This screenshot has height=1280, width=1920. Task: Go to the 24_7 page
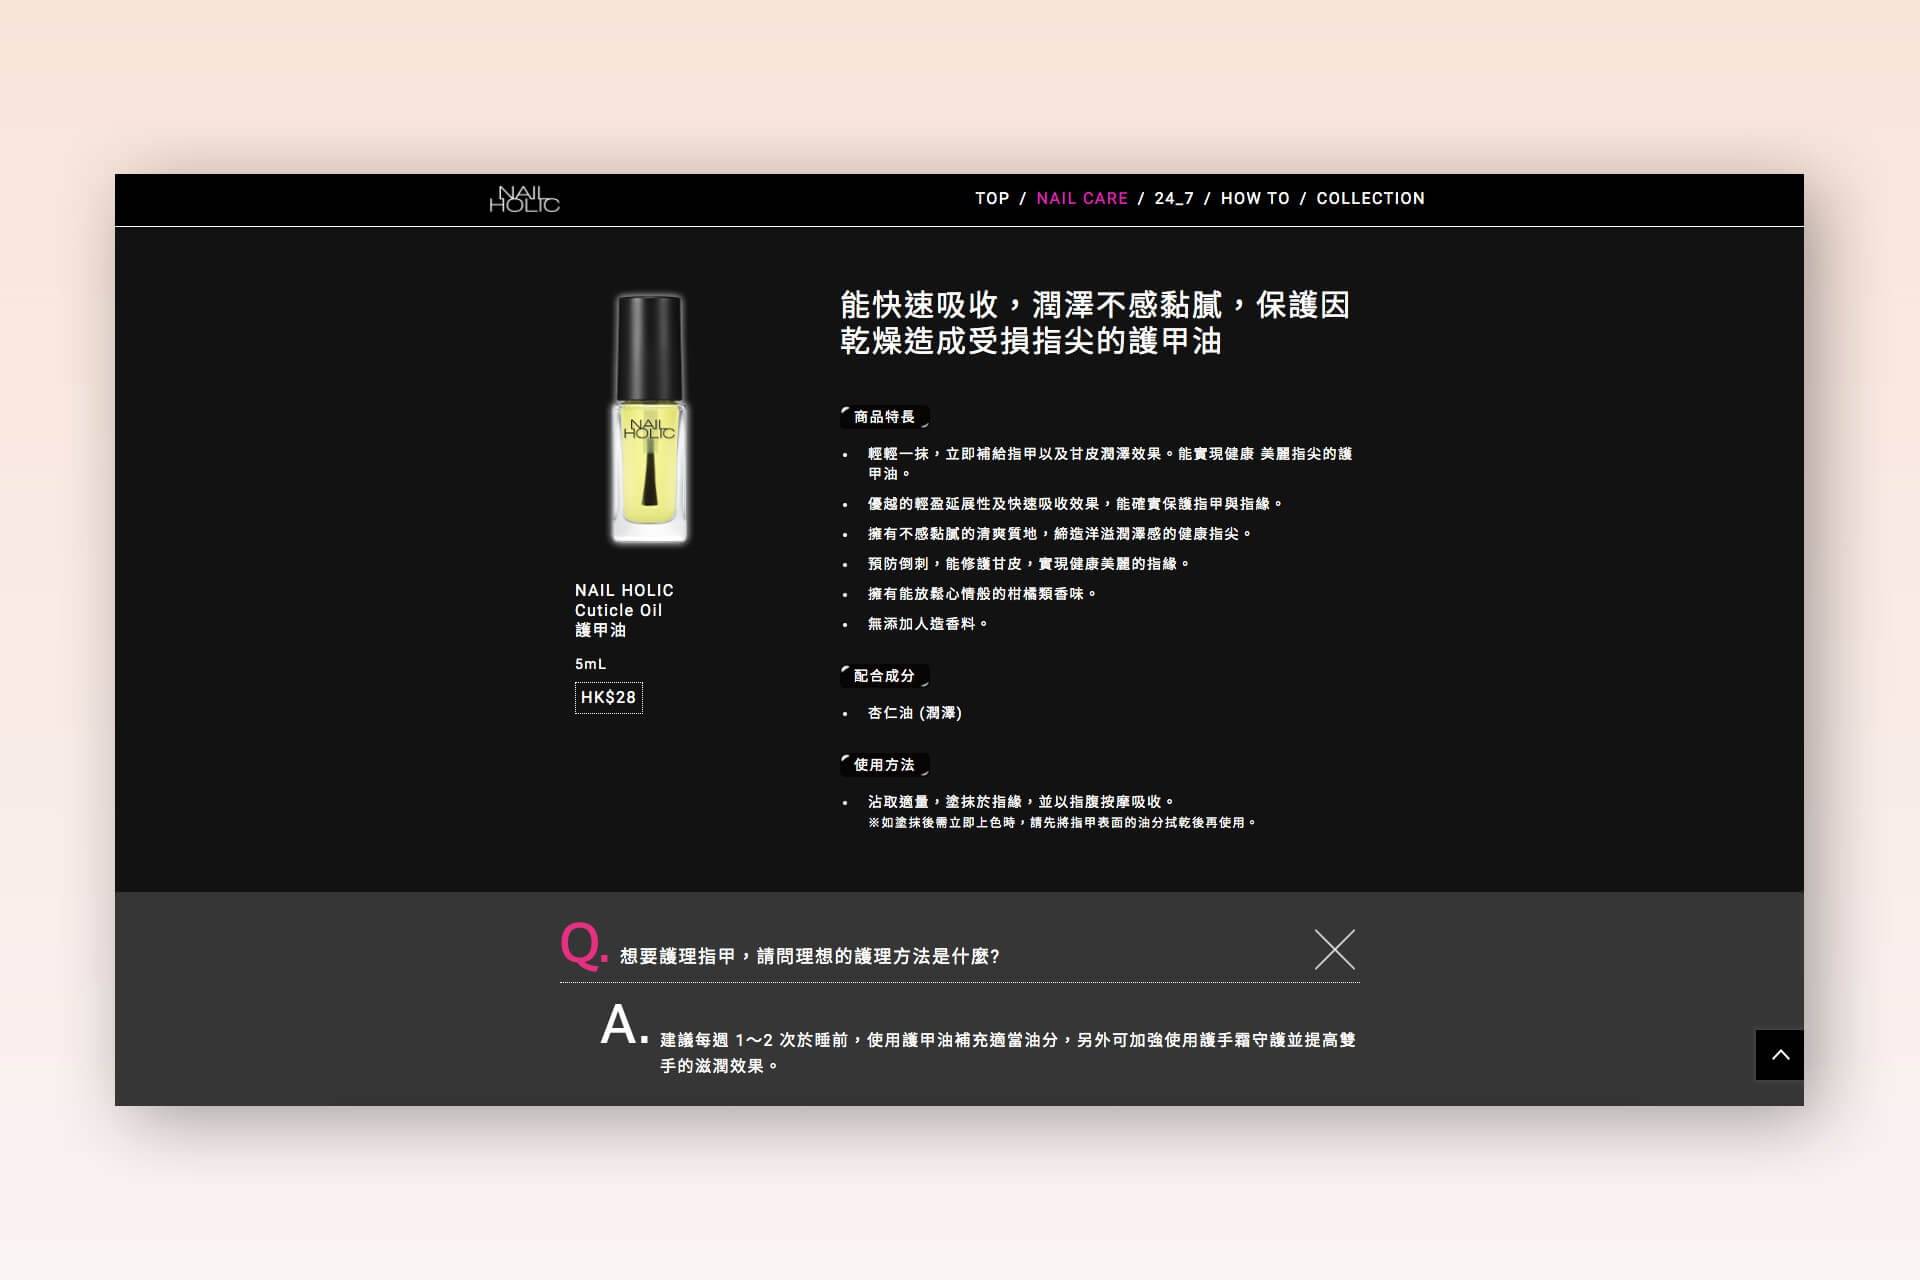1174,199
